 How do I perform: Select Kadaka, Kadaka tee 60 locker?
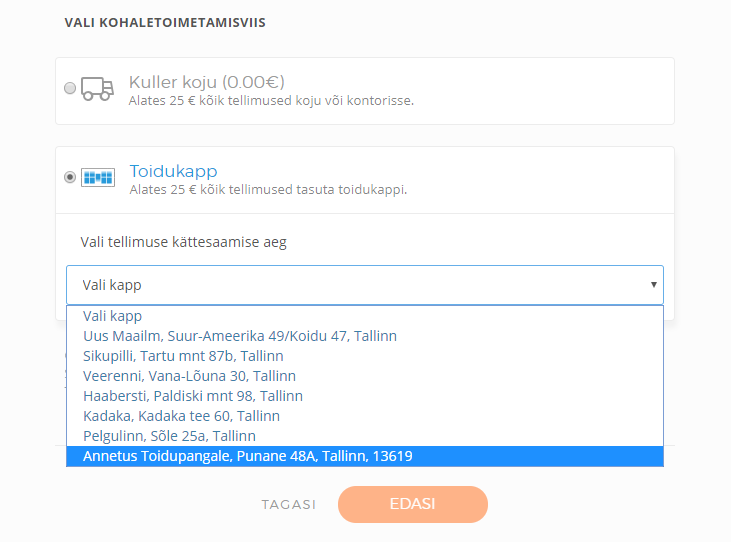click(365, 416)
